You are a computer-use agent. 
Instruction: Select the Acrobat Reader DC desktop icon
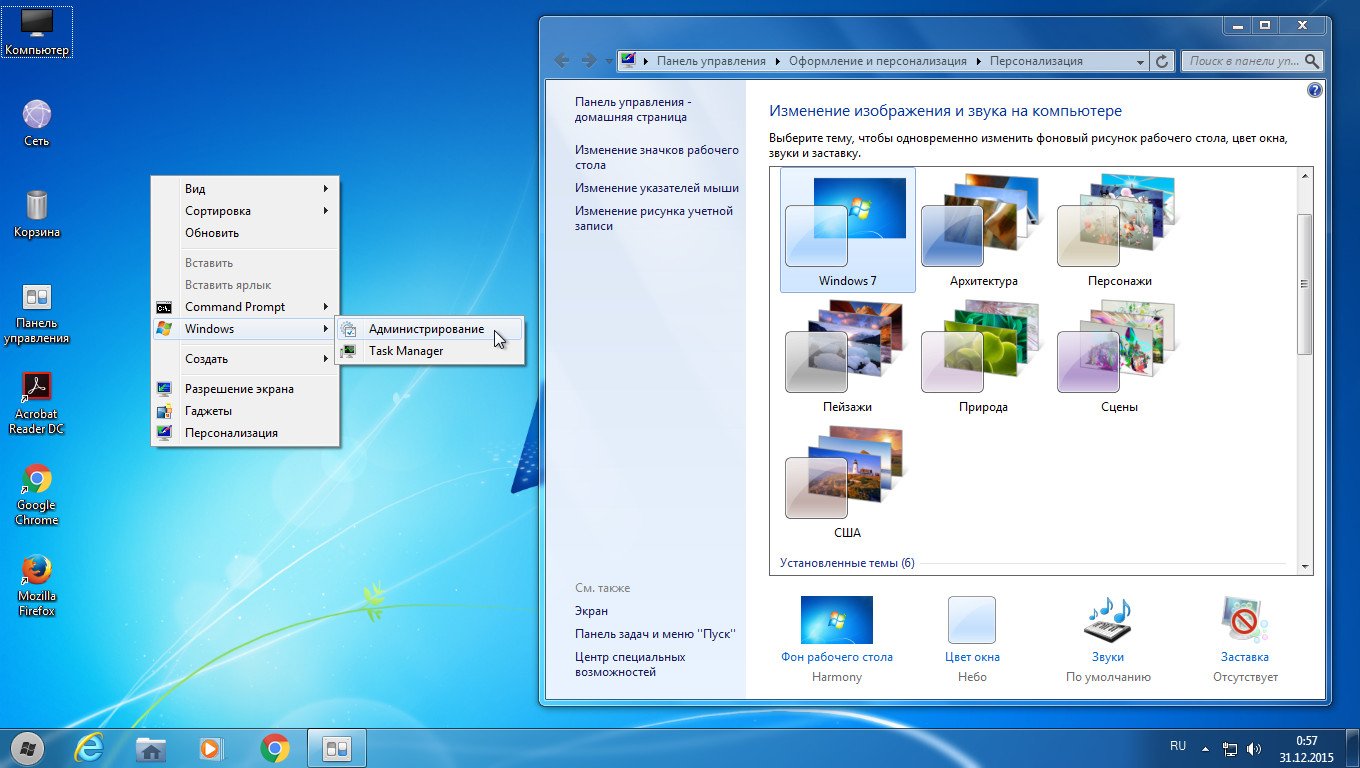coord(36,404)
